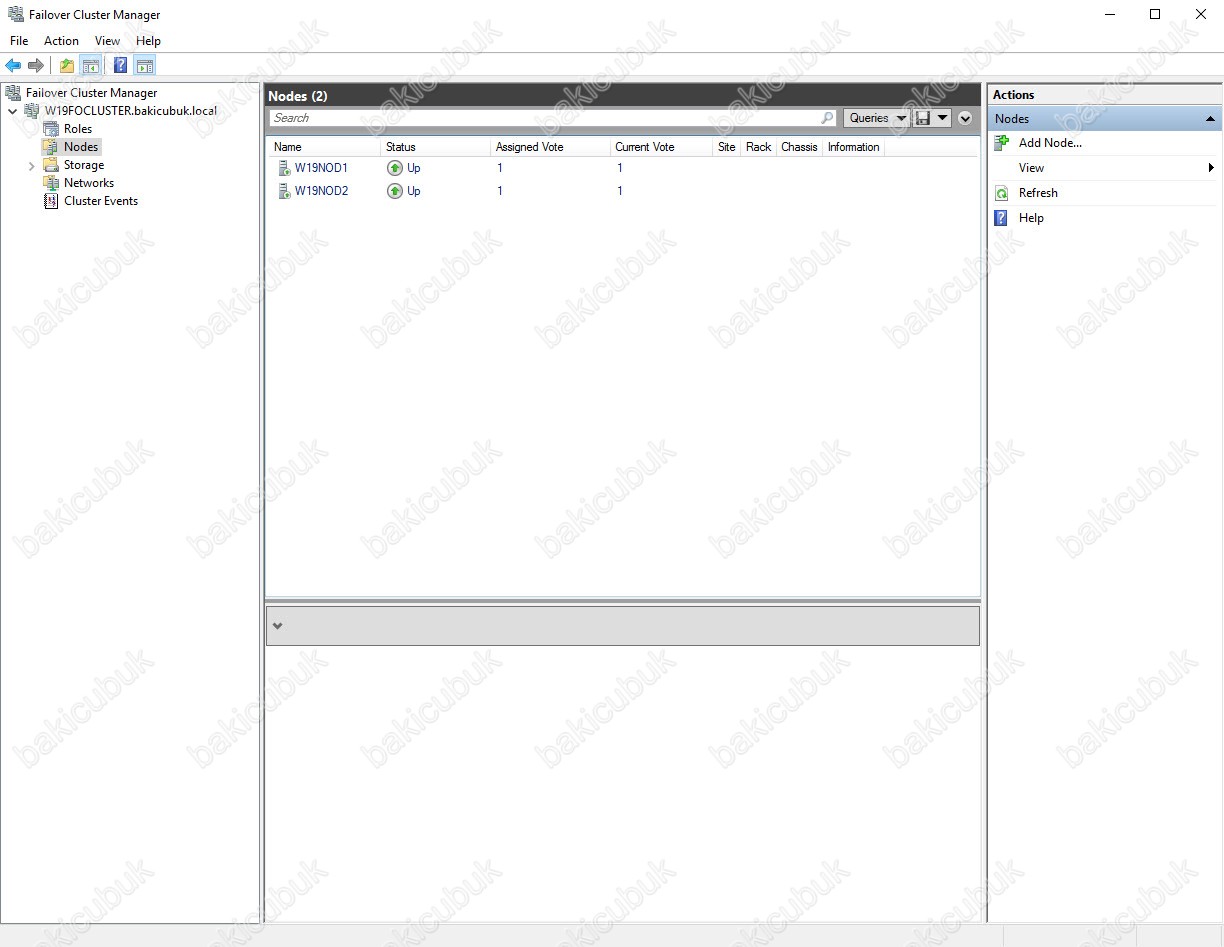
Task: Open Cluster Events in the console tree
Action: click(101, 201)
